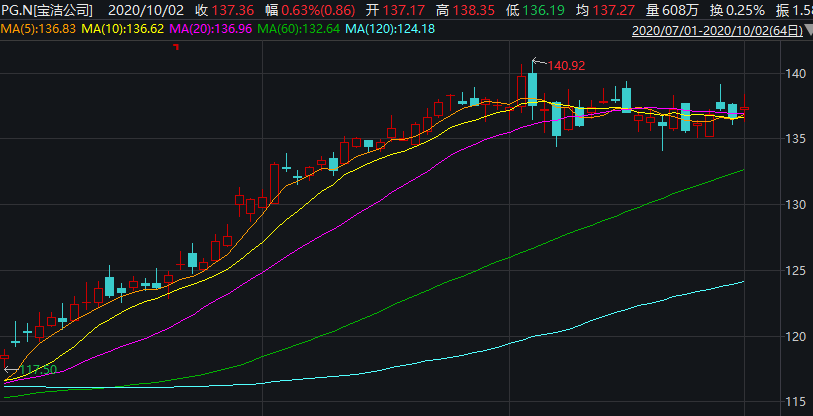Click the 117.50 low price marker

[x=38, y=370]
